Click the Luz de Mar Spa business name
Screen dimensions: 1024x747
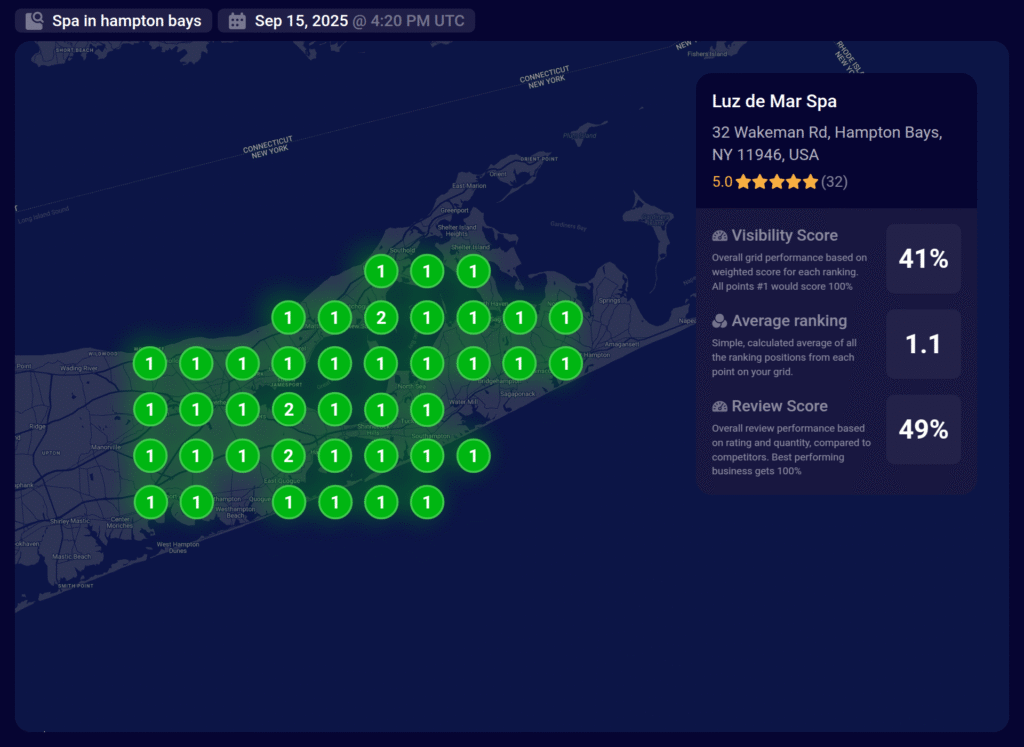coord(774,101)
